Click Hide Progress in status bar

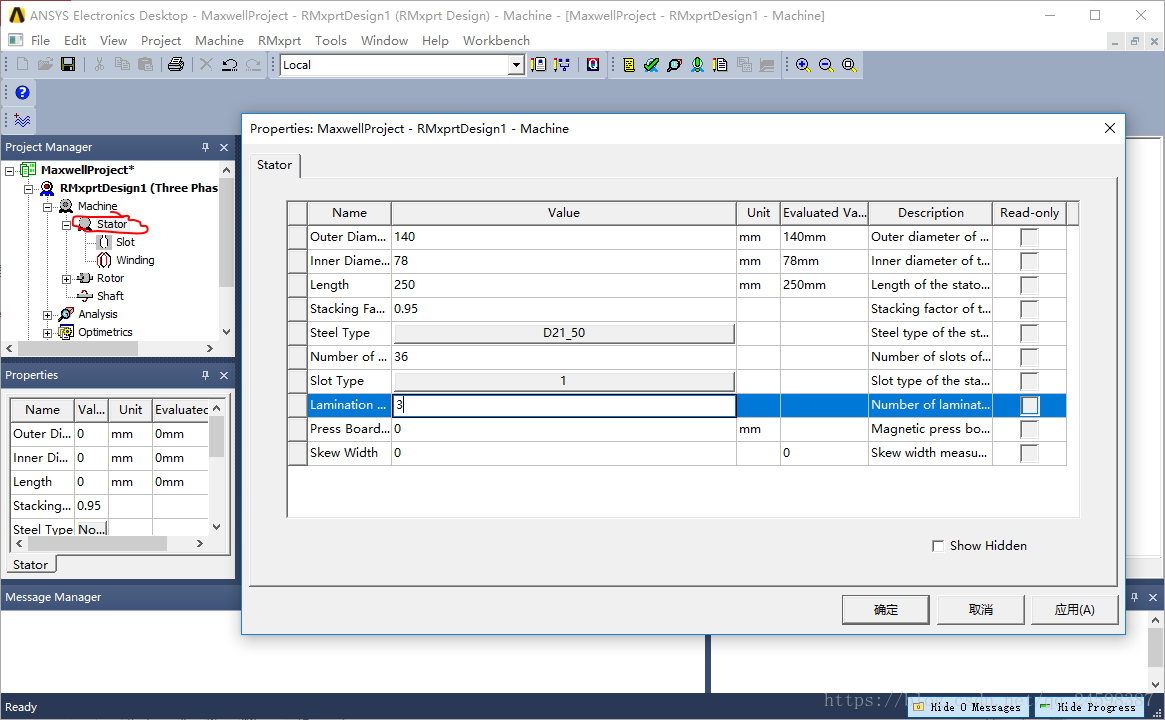coord(1088,707)
